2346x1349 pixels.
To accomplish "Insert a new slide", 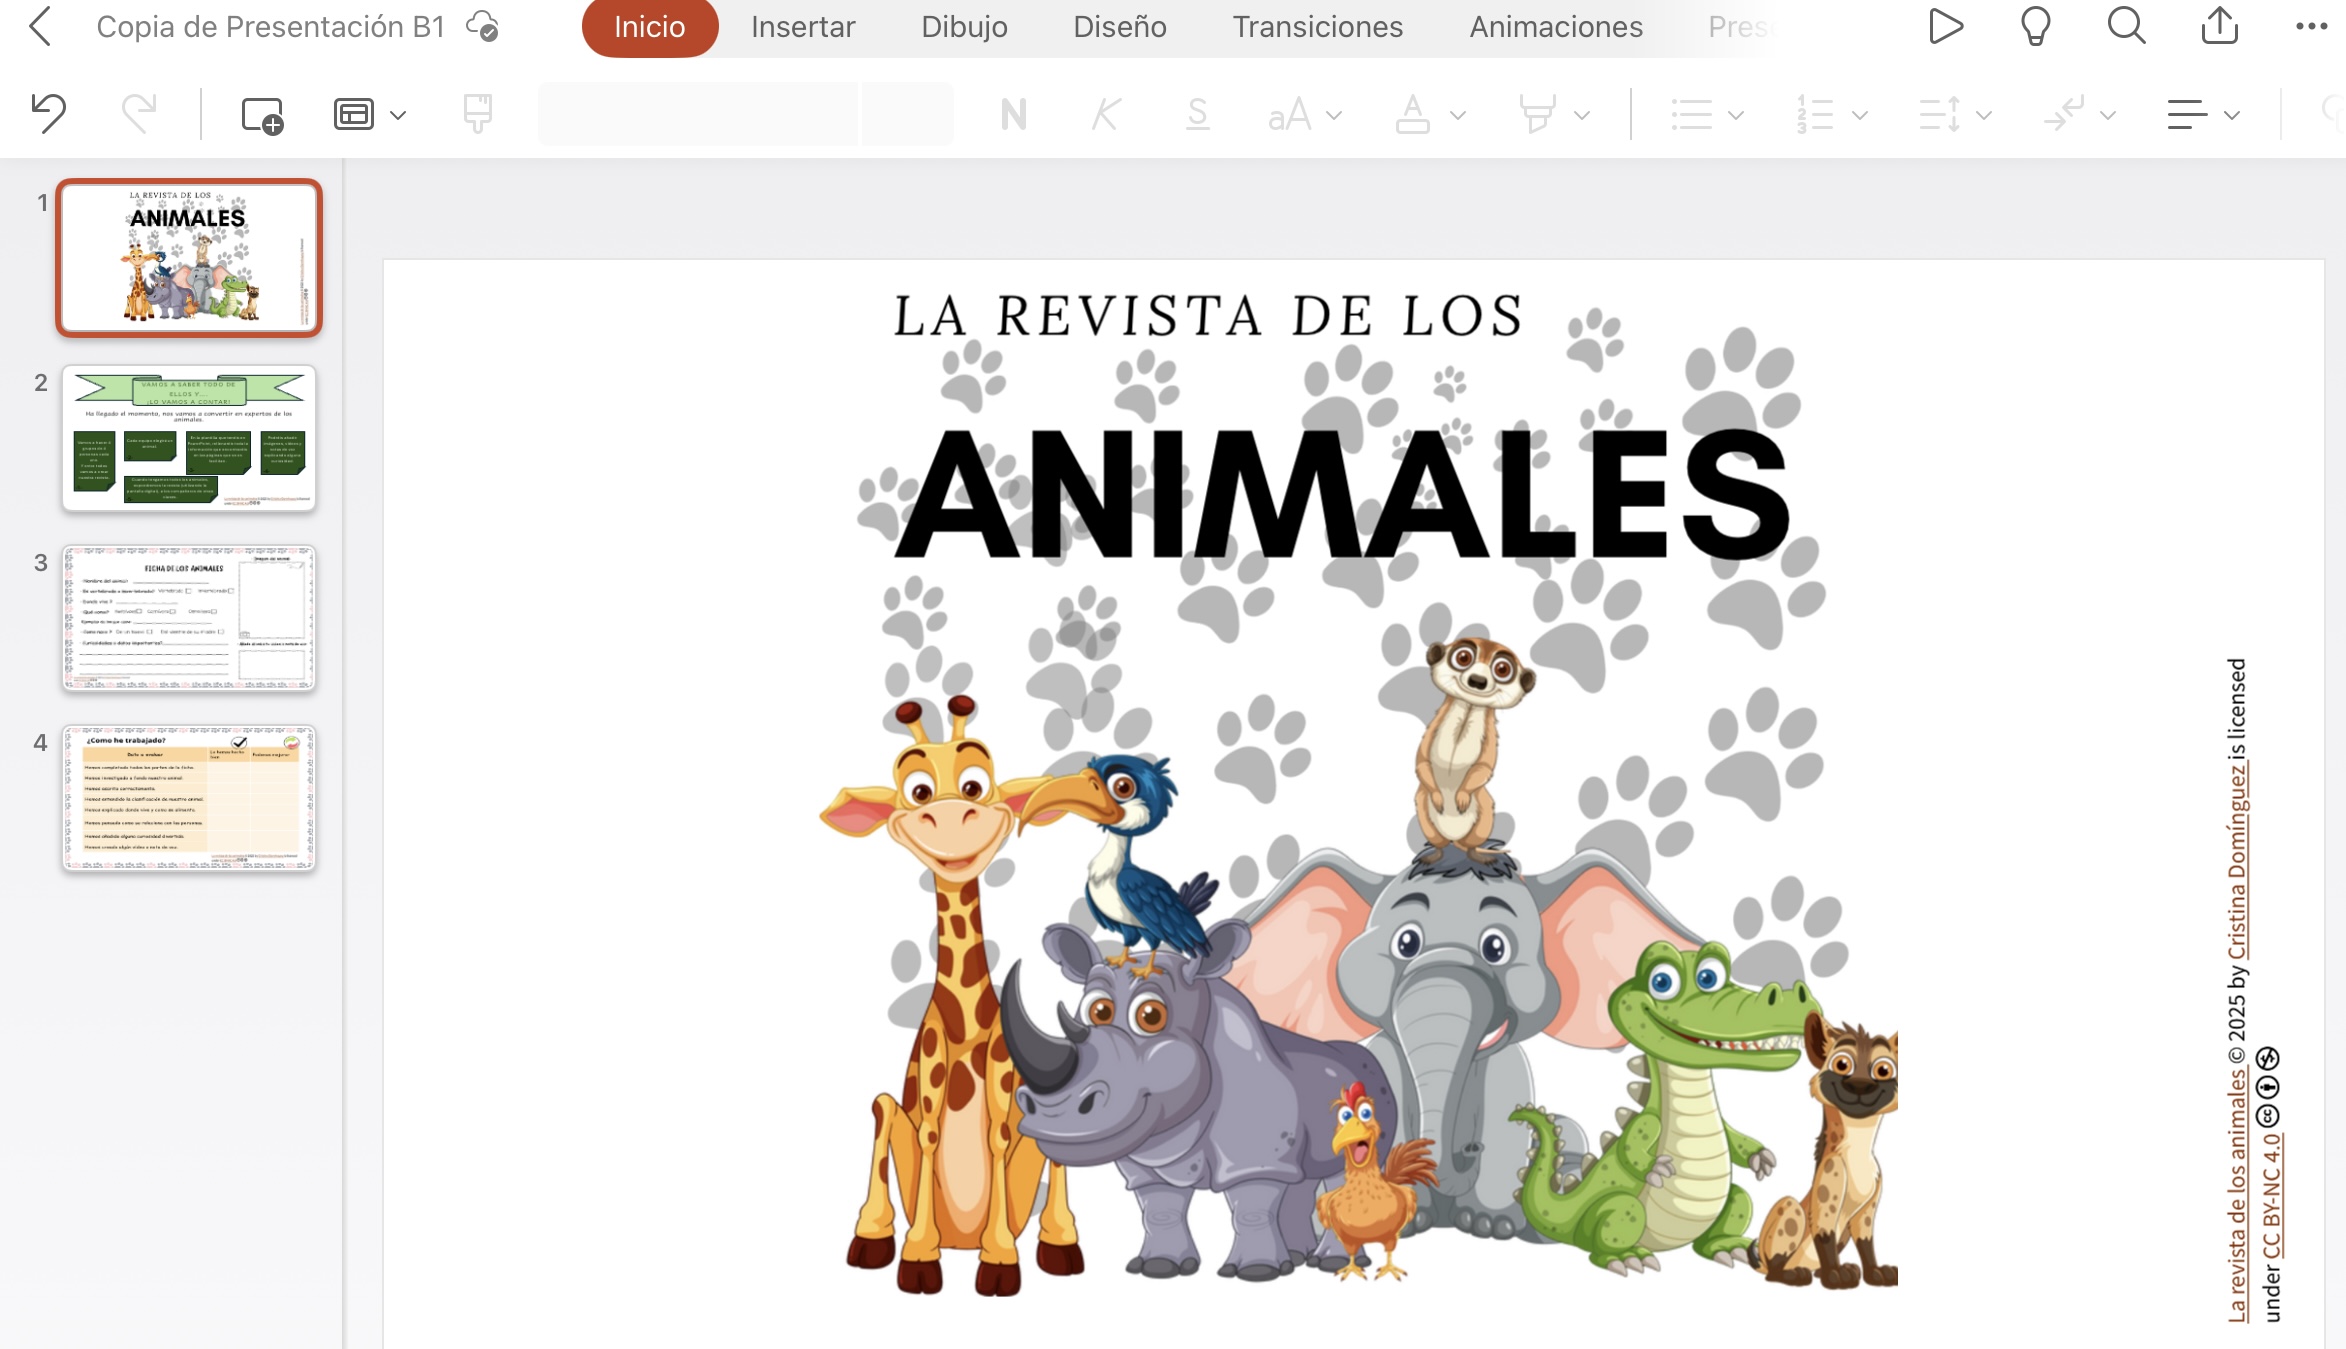I will click(262, 115).
